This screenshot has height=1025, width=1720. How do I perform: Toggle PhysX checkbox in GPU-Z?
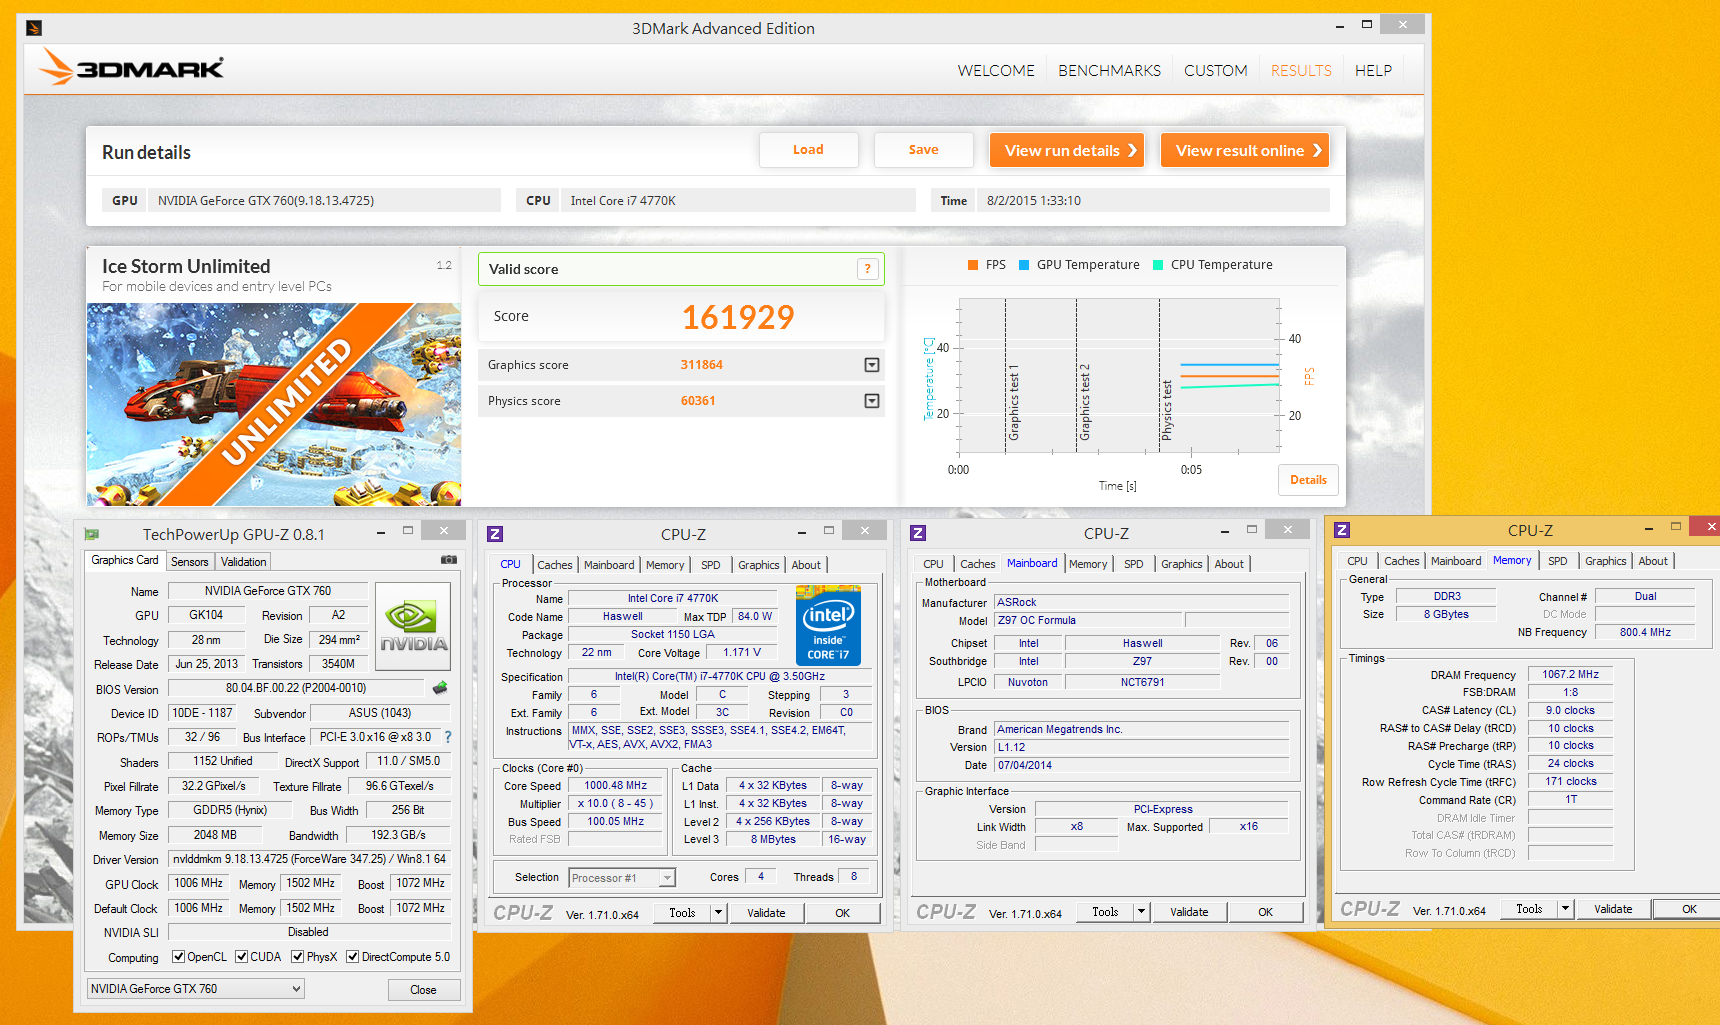[x=297, y=957]
